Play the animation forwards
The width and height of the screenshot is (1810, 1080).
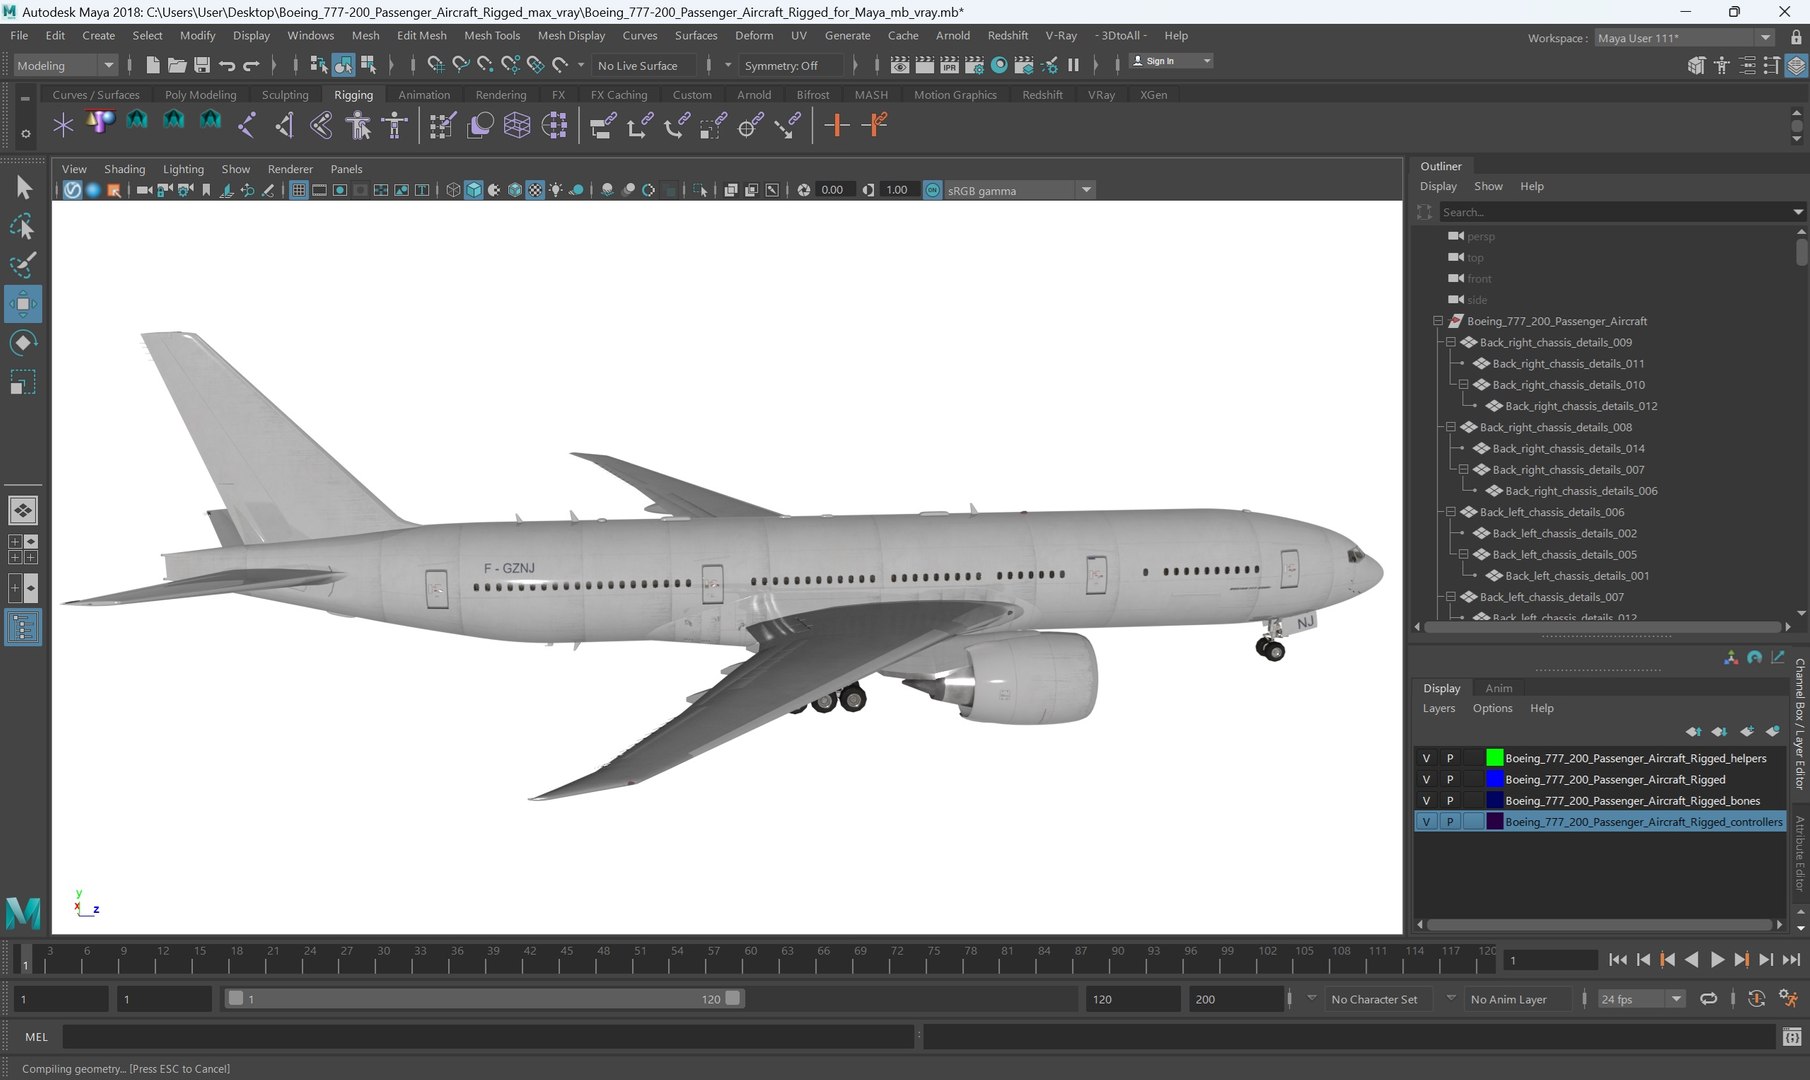tap(1717, 959)
